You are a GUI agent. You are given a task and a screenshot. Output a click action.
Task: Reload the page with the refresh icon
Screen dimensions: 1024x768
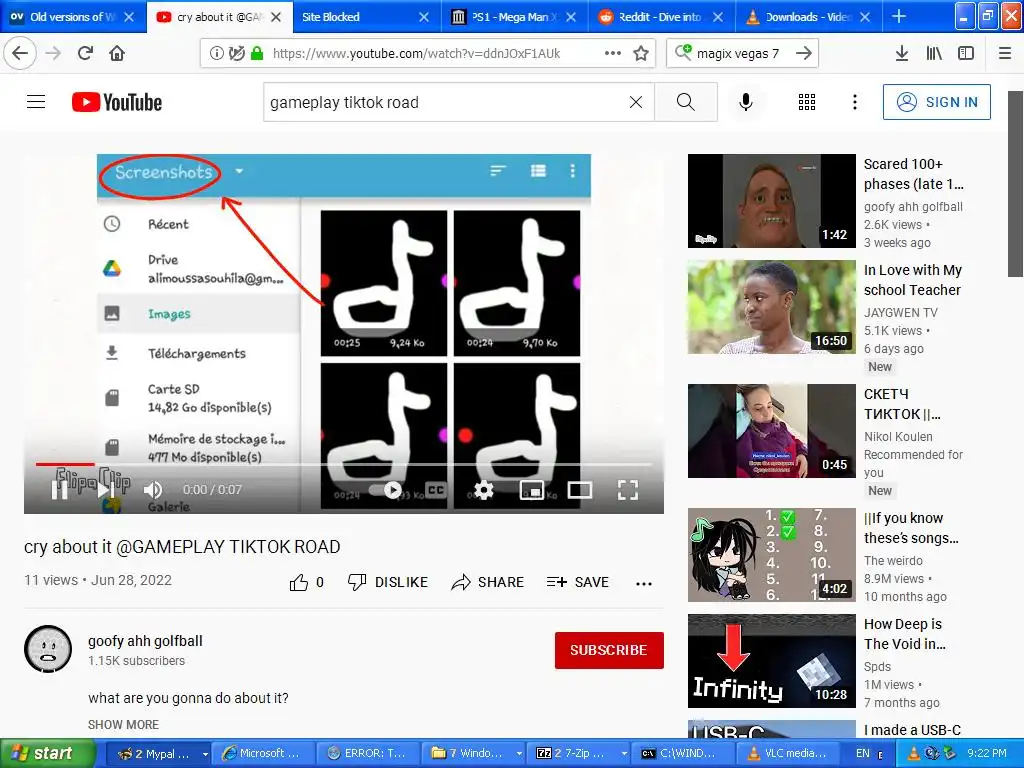point(85,53)
